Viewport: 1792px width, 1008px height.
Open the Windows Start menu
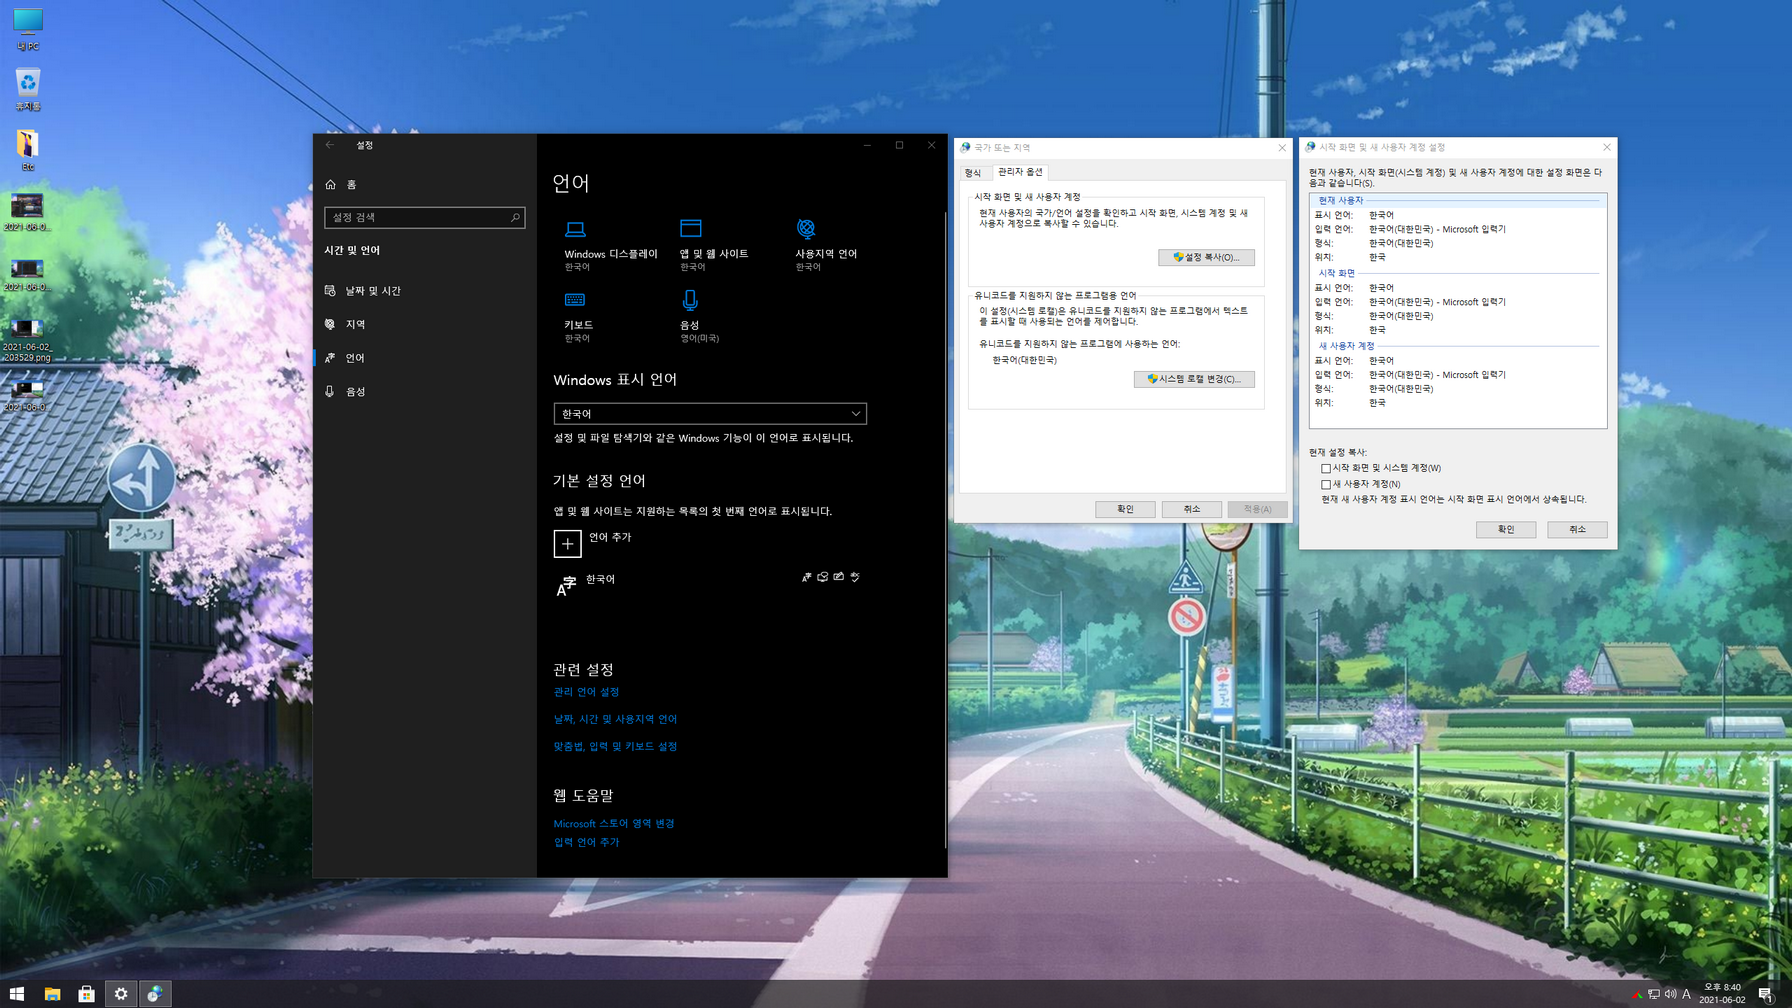click(17, 994)
